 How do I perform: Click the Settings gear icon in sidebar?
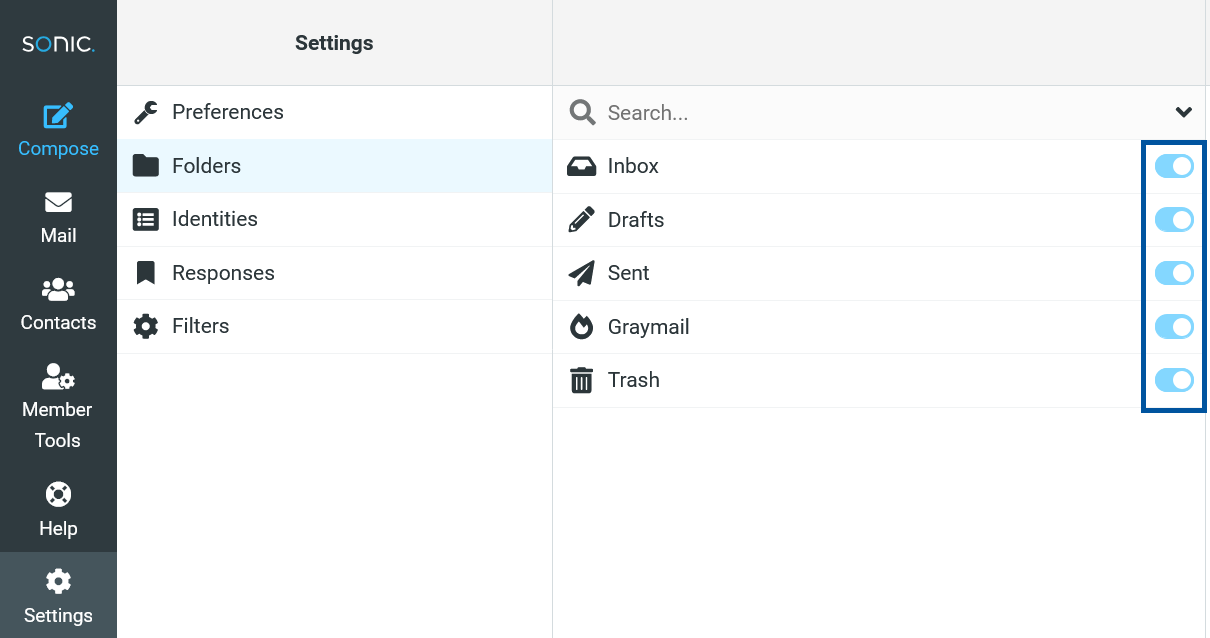point(58,582)
